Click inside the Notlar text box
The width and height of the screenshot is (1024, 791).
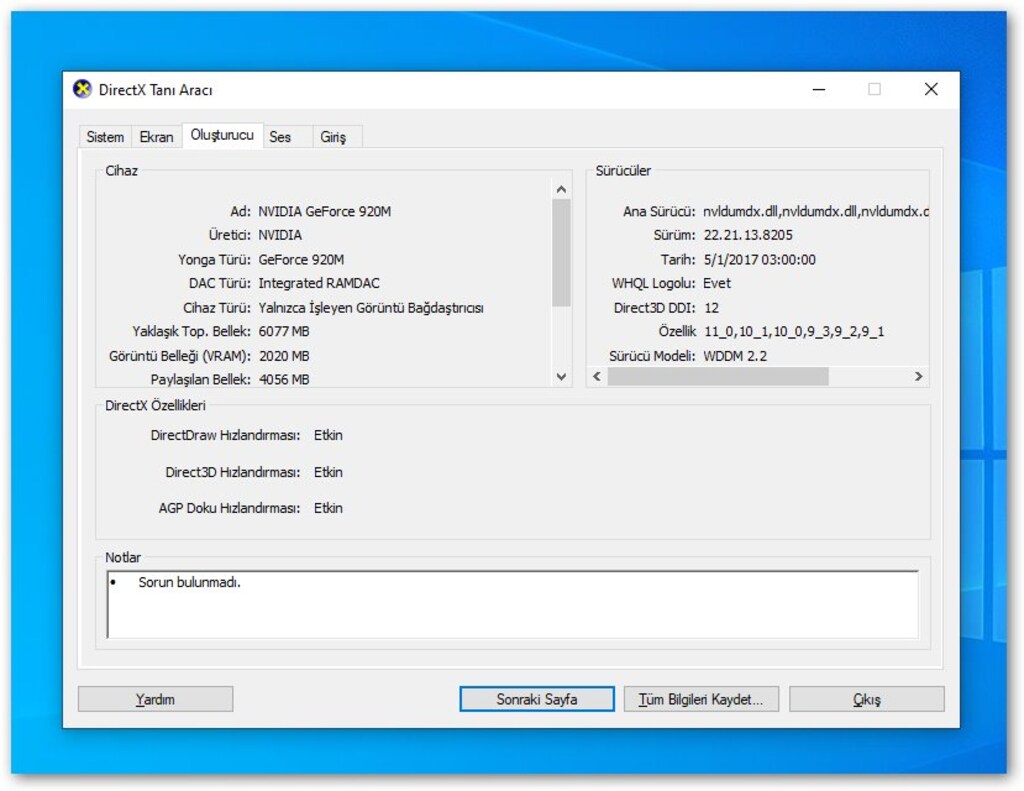click(513, 605)
